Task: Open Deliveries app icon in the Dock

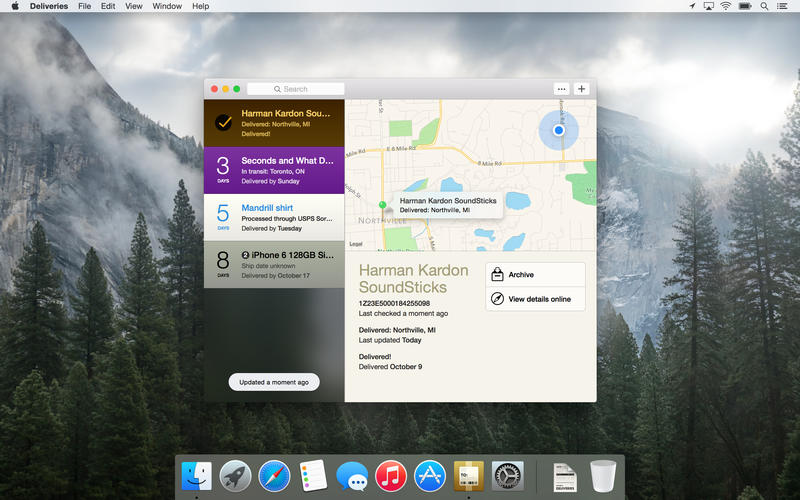Action: [468, 476]
